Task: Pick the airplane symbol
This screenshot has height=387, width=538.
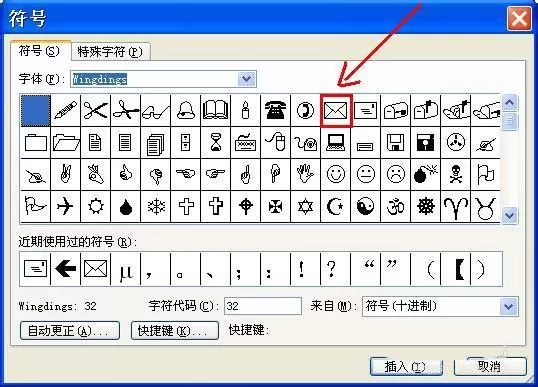Action: 66,207
